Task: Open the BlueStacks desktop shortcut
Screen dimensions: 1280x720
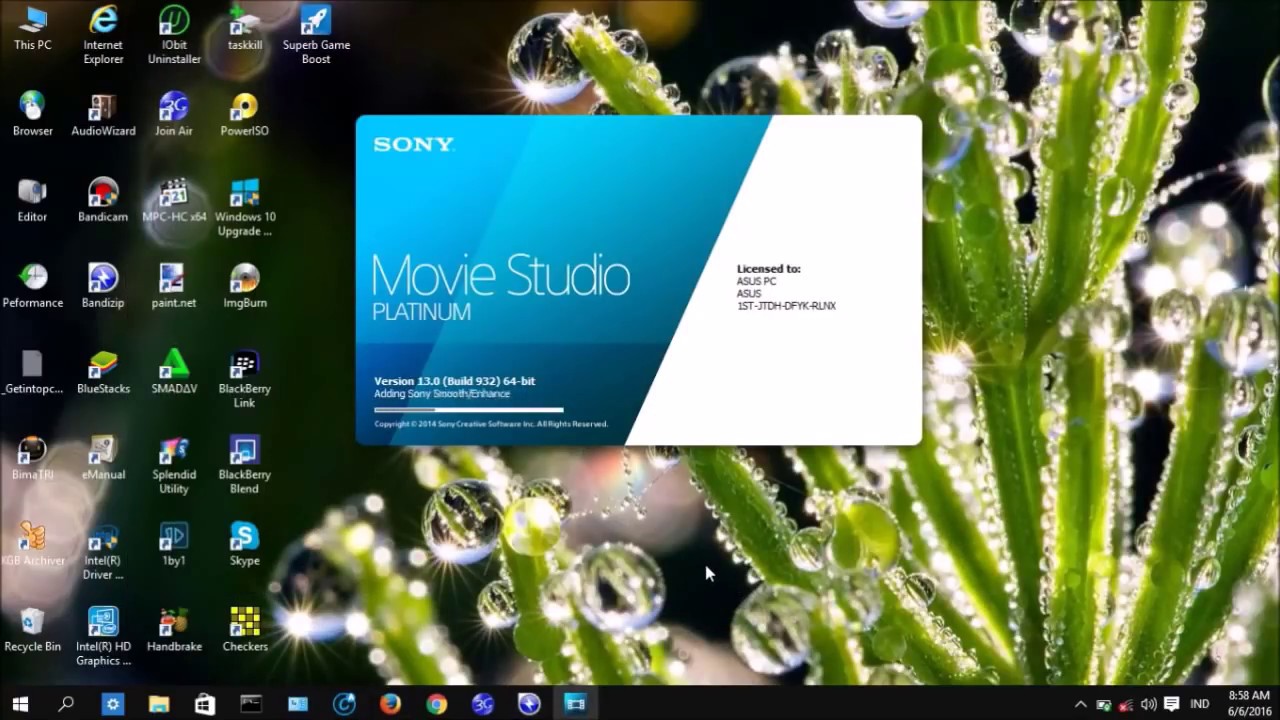Action: 103,373
